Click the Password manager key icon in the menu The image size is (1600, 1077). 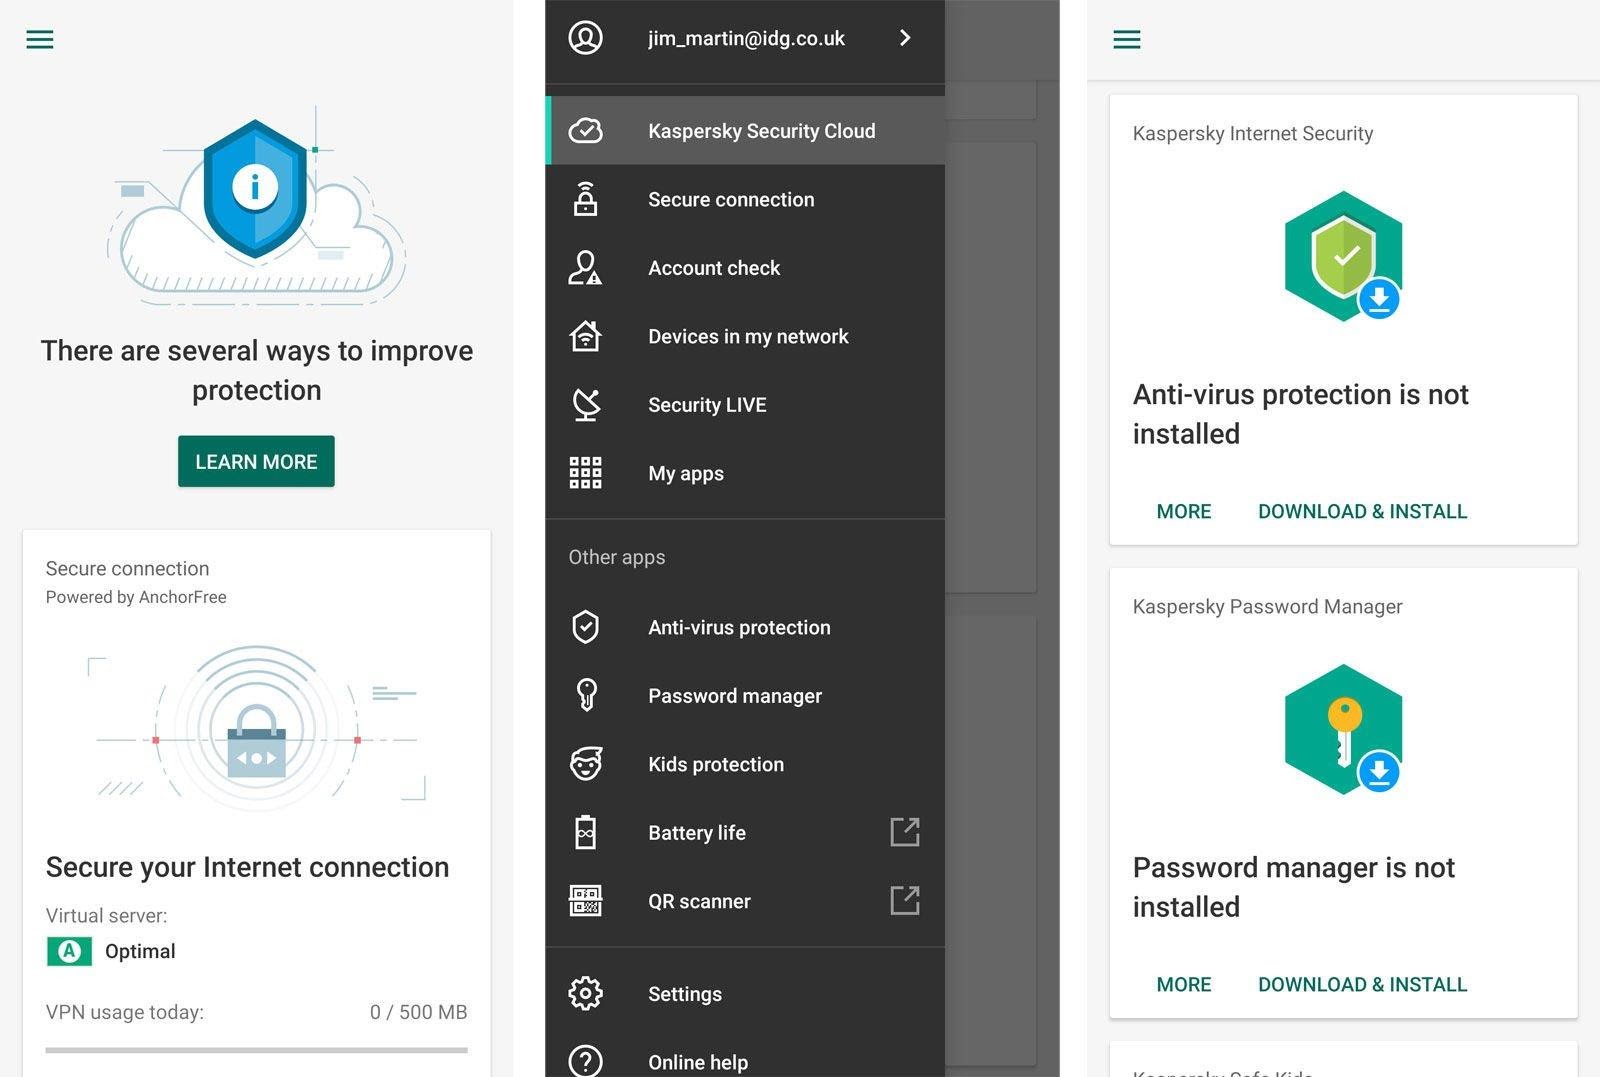[x=586, y=695]
